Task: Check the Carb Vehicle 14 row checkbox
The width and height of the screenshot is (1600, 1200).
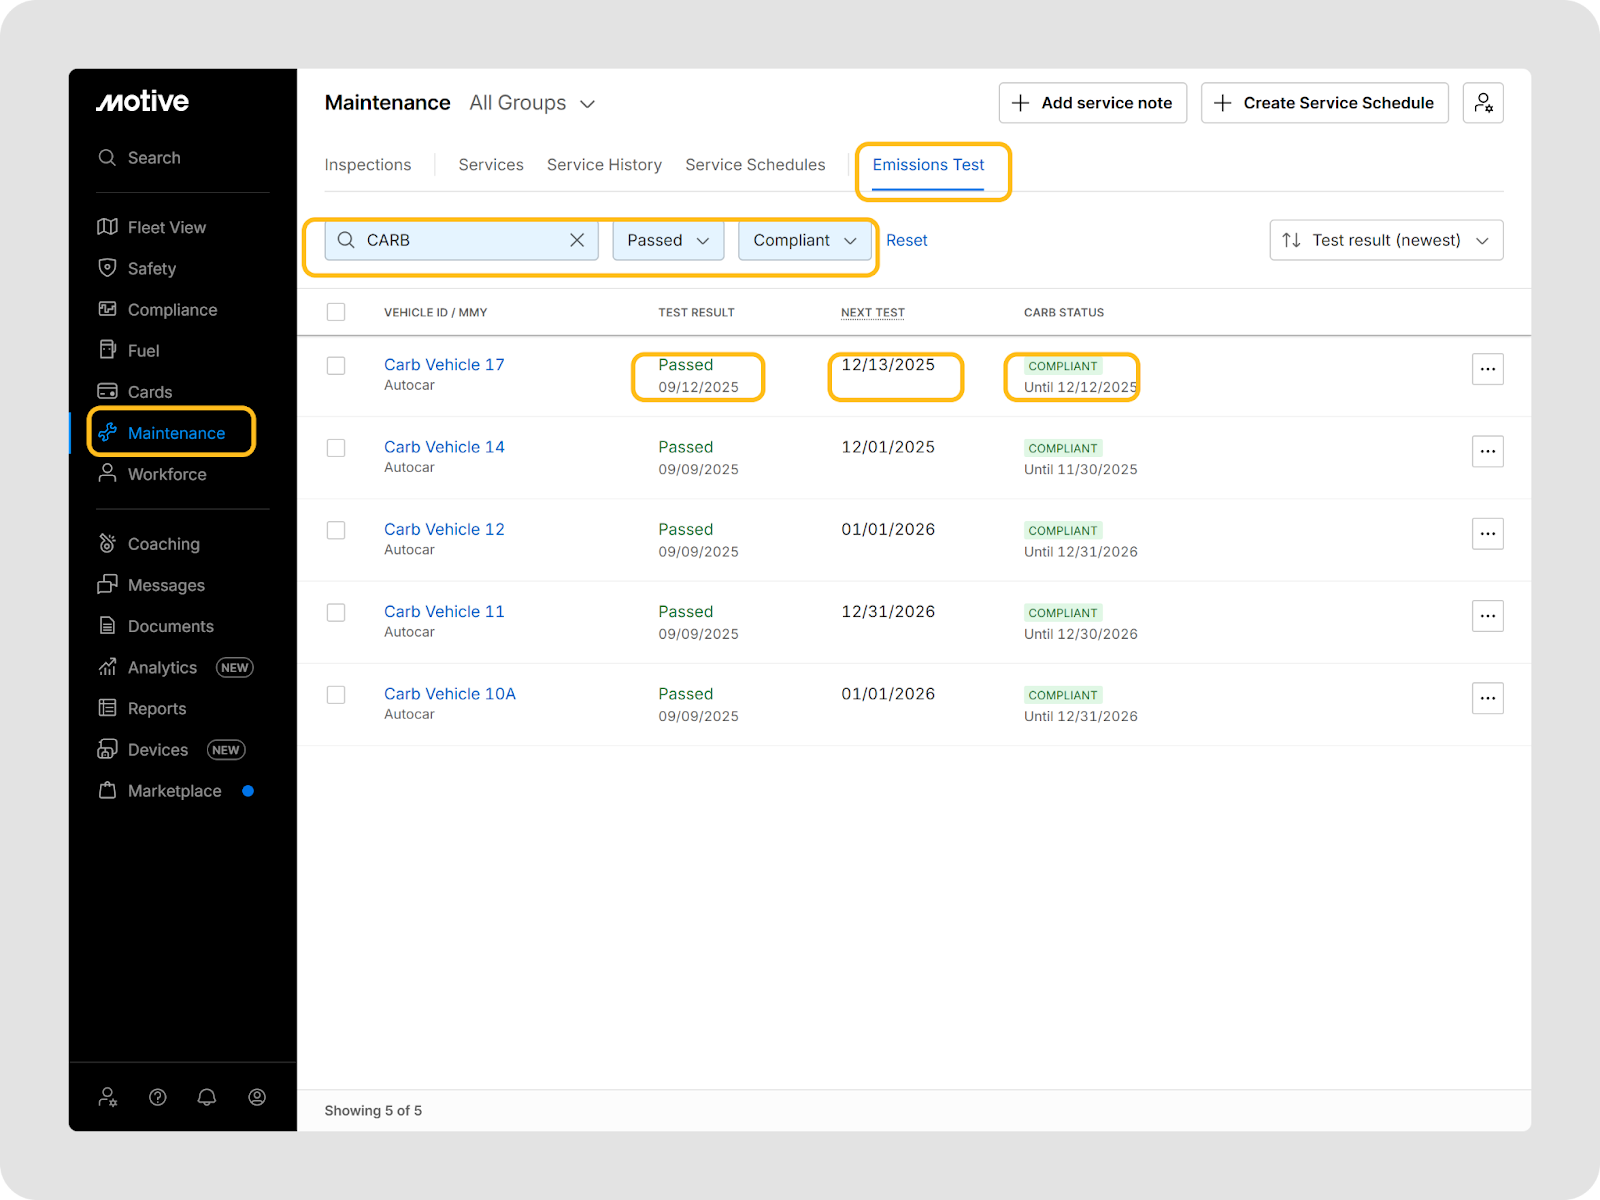Action: point(336,448)
